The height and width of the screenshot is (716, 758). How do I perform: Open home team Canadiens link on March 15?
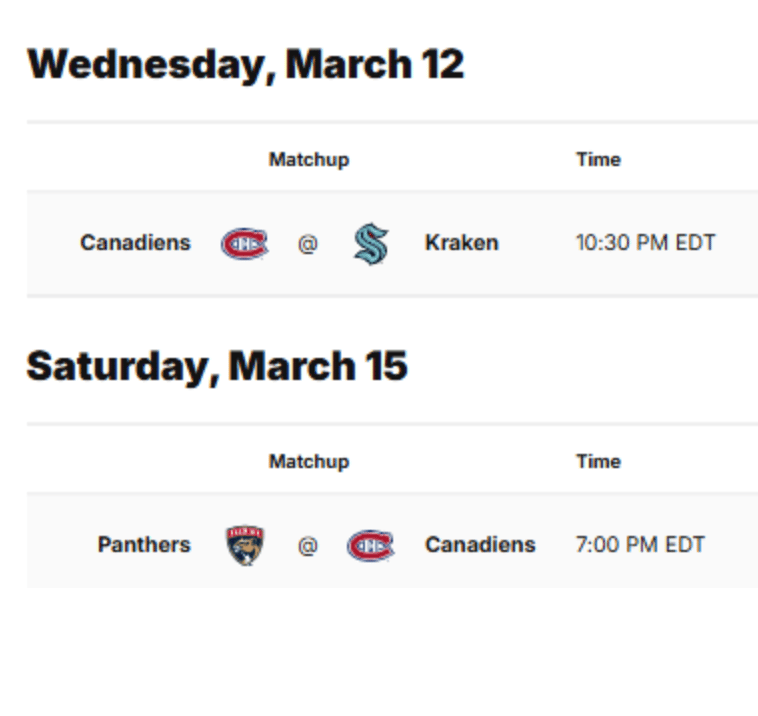tap(480, 545)
